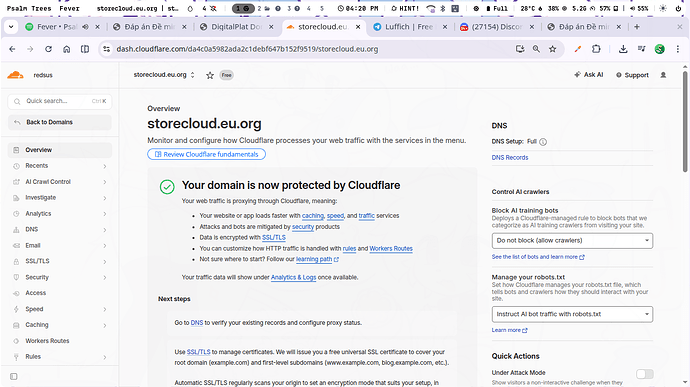Click DNS Setup info icon
The width and height of the screenshot is (690, 387).
pos(543,142)
